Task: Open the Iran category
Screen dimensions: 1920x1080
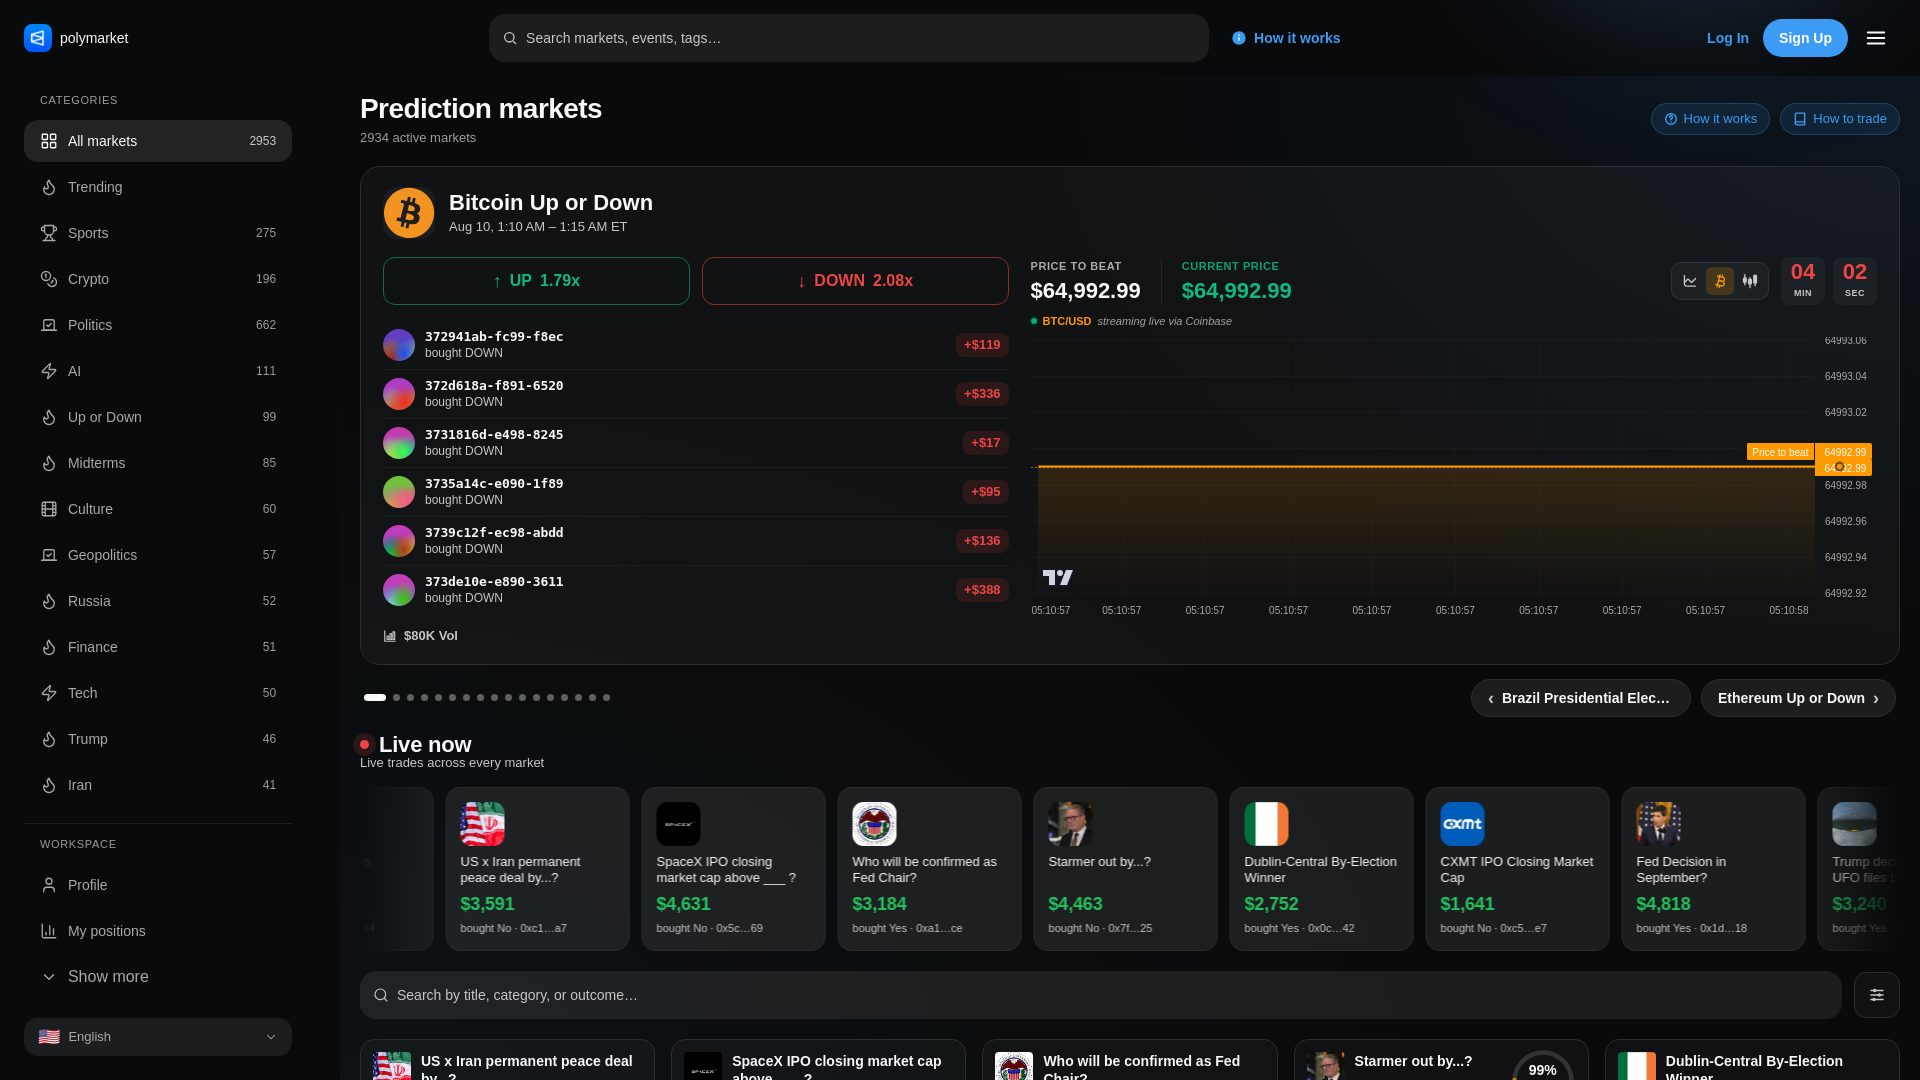Action: click(158, 785)
